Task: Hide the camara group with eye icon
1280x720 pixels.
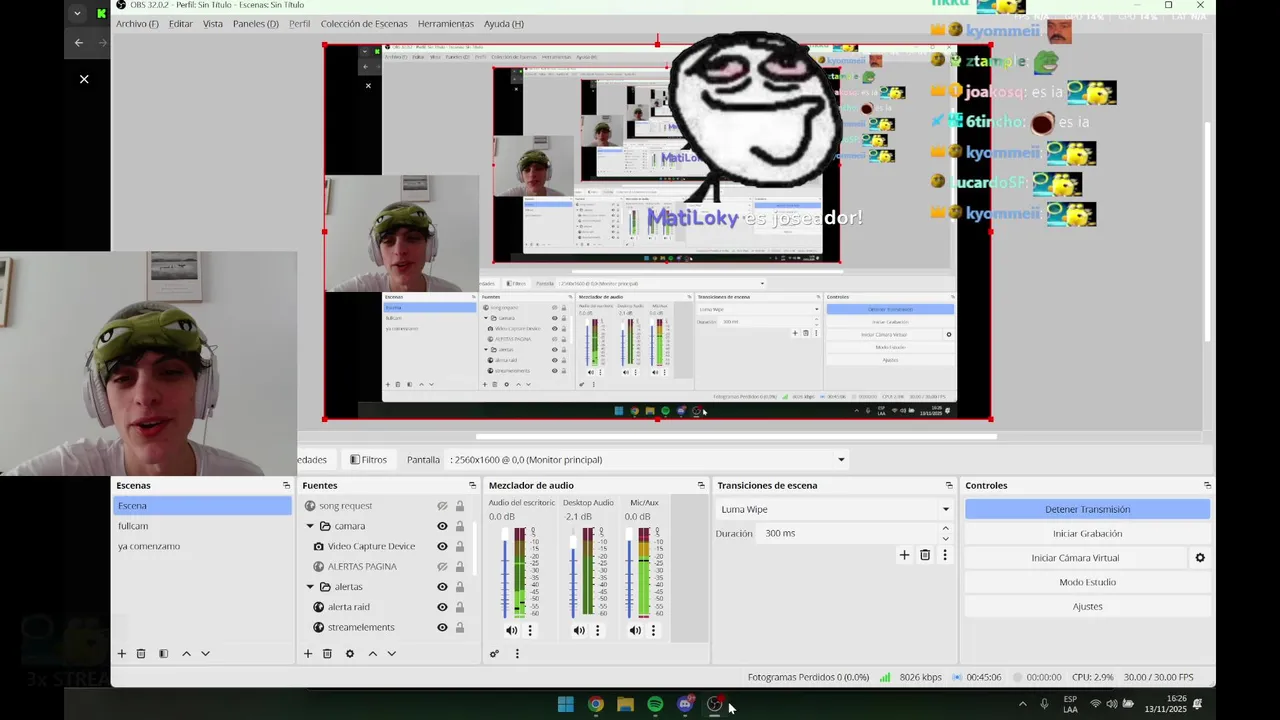Action: (442, 526)
